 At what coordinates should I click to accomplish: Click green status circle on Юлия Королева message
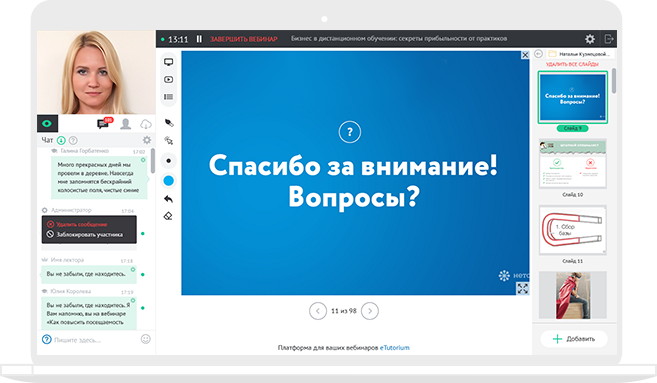click(x=133, y=300)
